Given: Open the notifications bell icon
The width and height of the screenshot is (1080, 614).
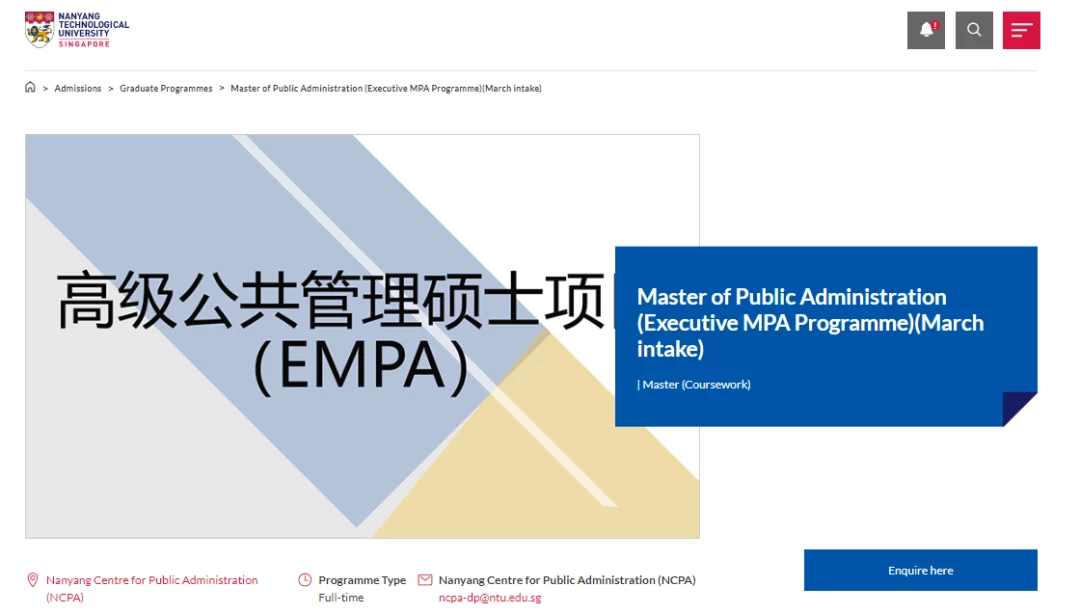Looking at the screenshot, I should [x=926, y=30].
